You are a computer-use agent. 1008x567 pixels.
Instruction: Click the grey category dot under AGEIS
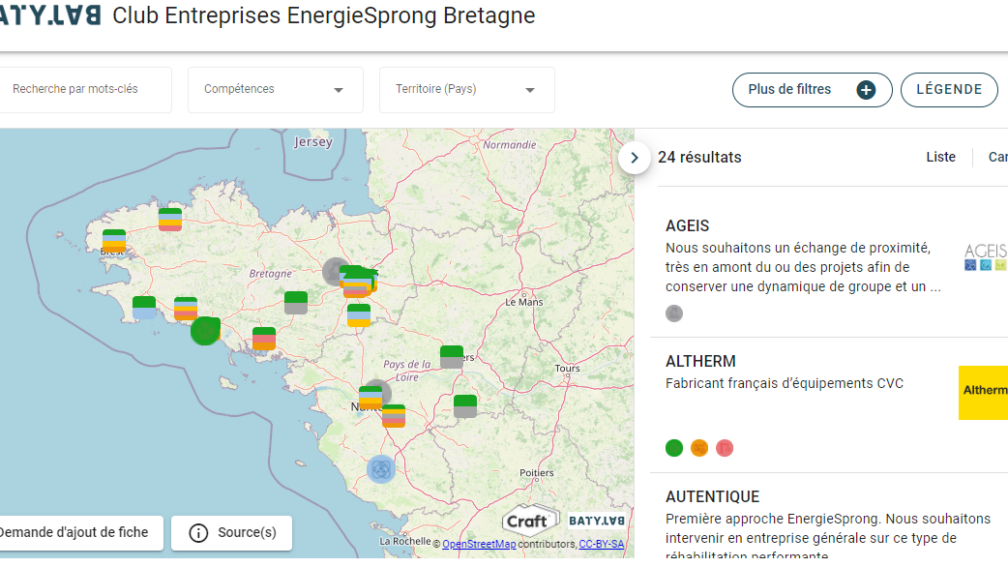tap(674, 314)
